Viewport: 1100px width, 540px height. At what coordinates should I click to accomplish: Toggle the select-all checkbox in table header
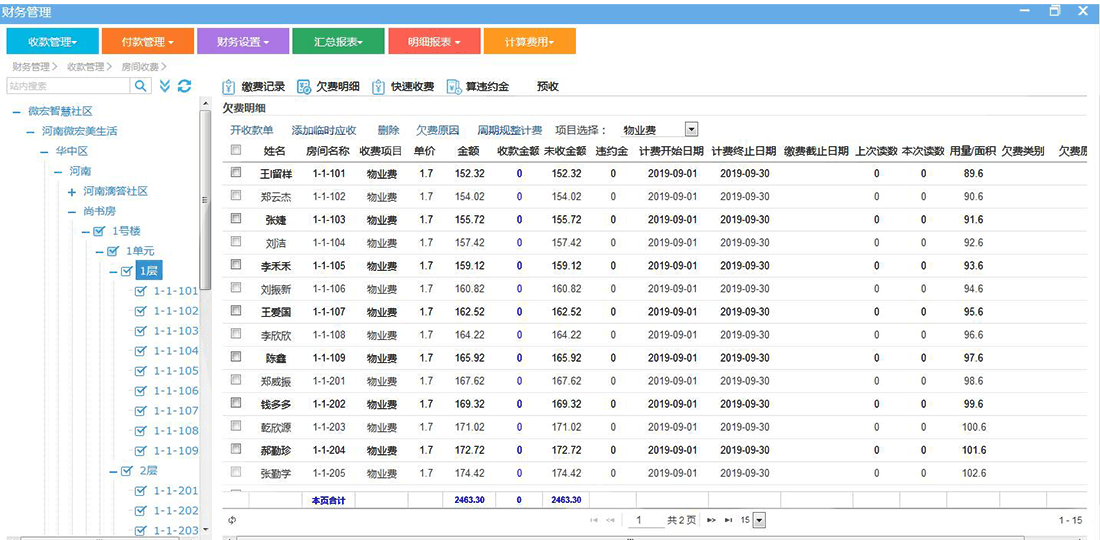click(236, 151)
